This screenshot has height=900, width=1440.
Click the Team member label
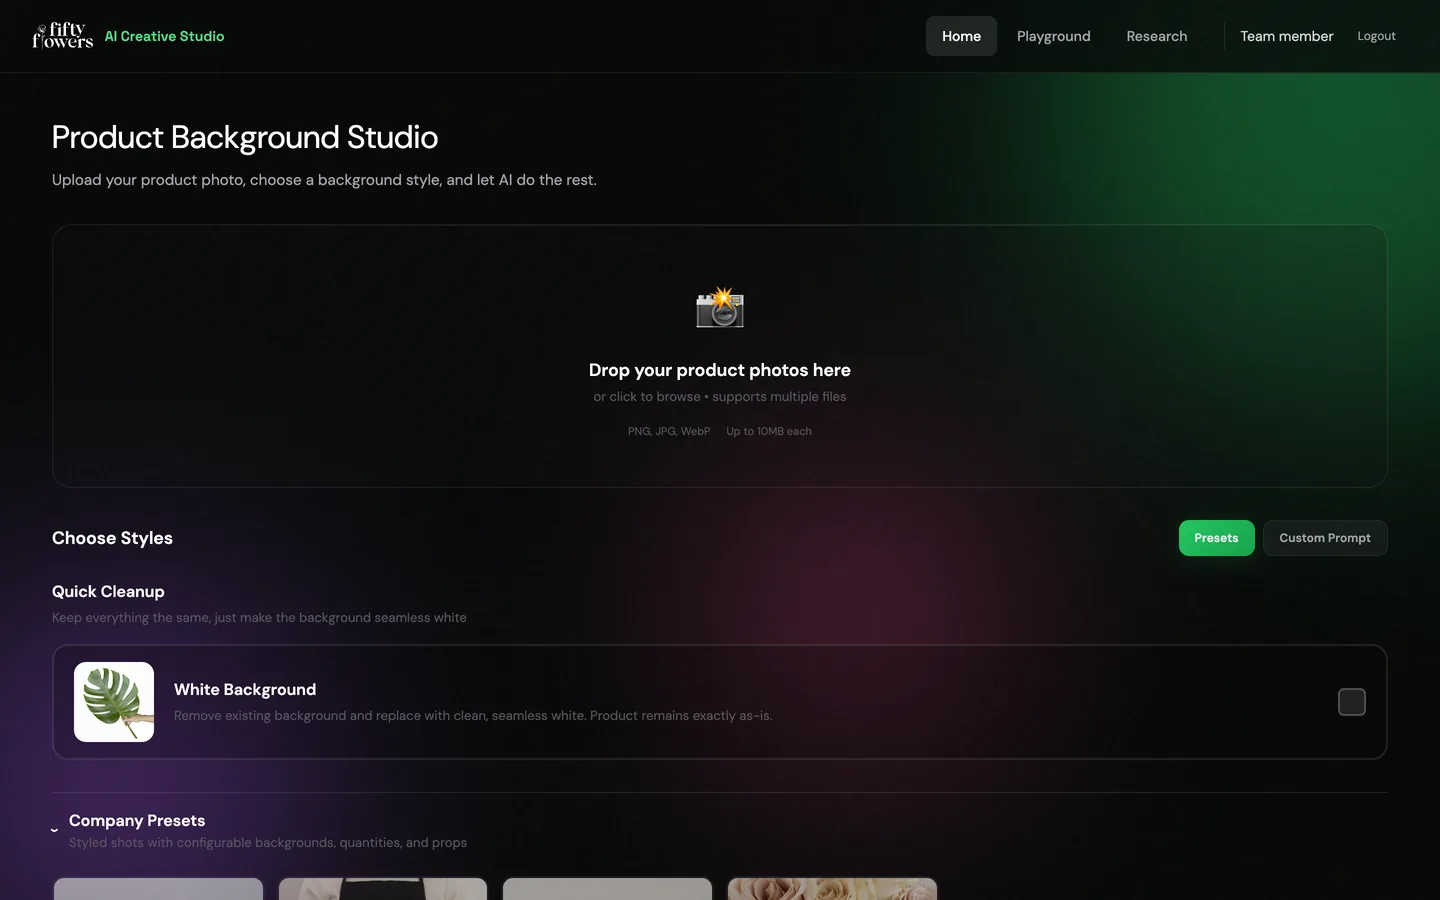click(1287, 36)
